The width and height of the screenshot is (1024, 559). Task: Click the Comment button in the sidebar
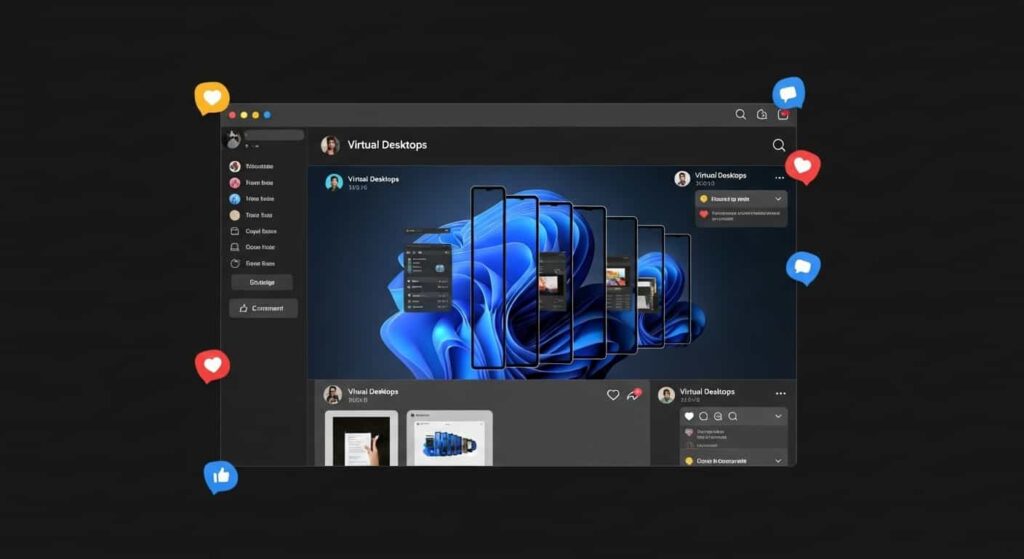[263, 308]
